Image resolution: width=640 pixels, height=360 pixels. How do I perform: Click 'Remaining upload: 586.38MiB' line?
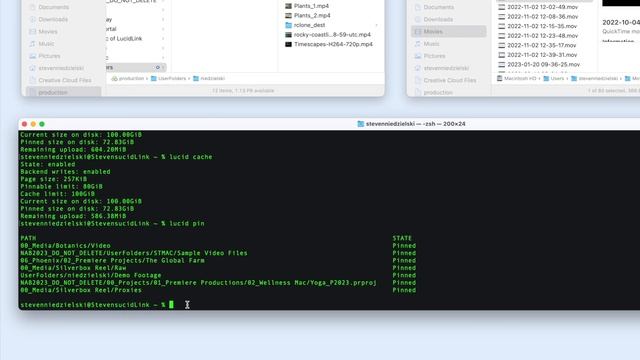(x=73, y=216)
